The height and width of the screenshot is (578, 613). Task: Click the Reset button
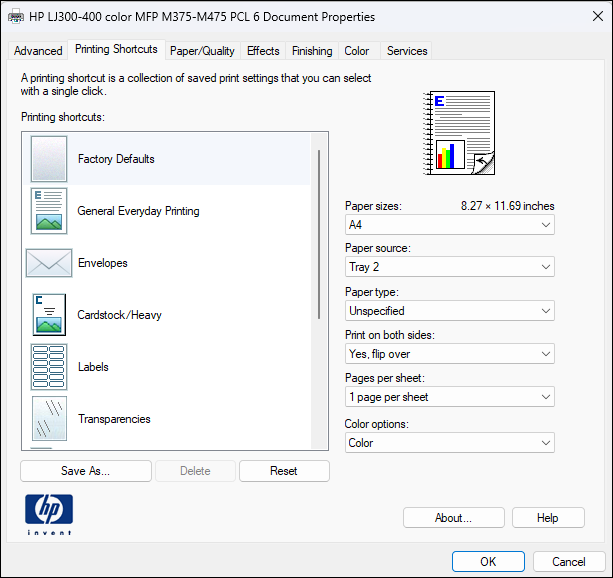tap(284, 471)
